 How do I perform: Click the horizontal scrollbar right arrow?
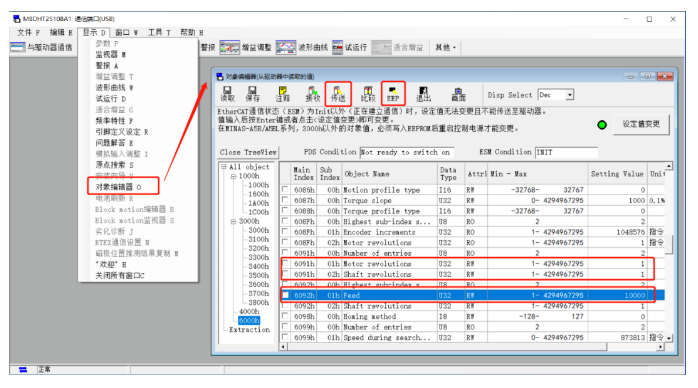(x=661, y=346)
